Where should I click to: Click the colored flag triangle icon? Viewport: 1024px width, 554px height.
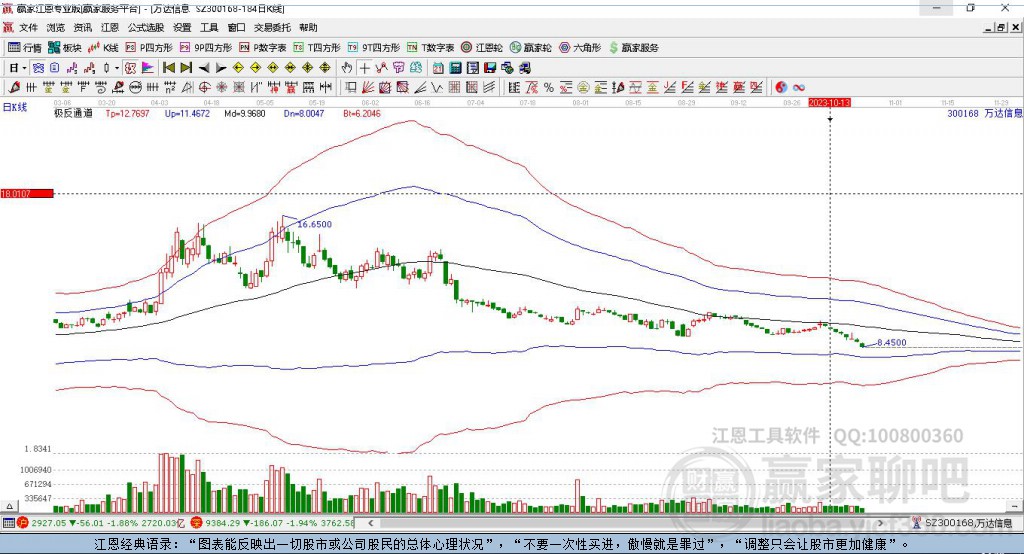coord(148,68)
